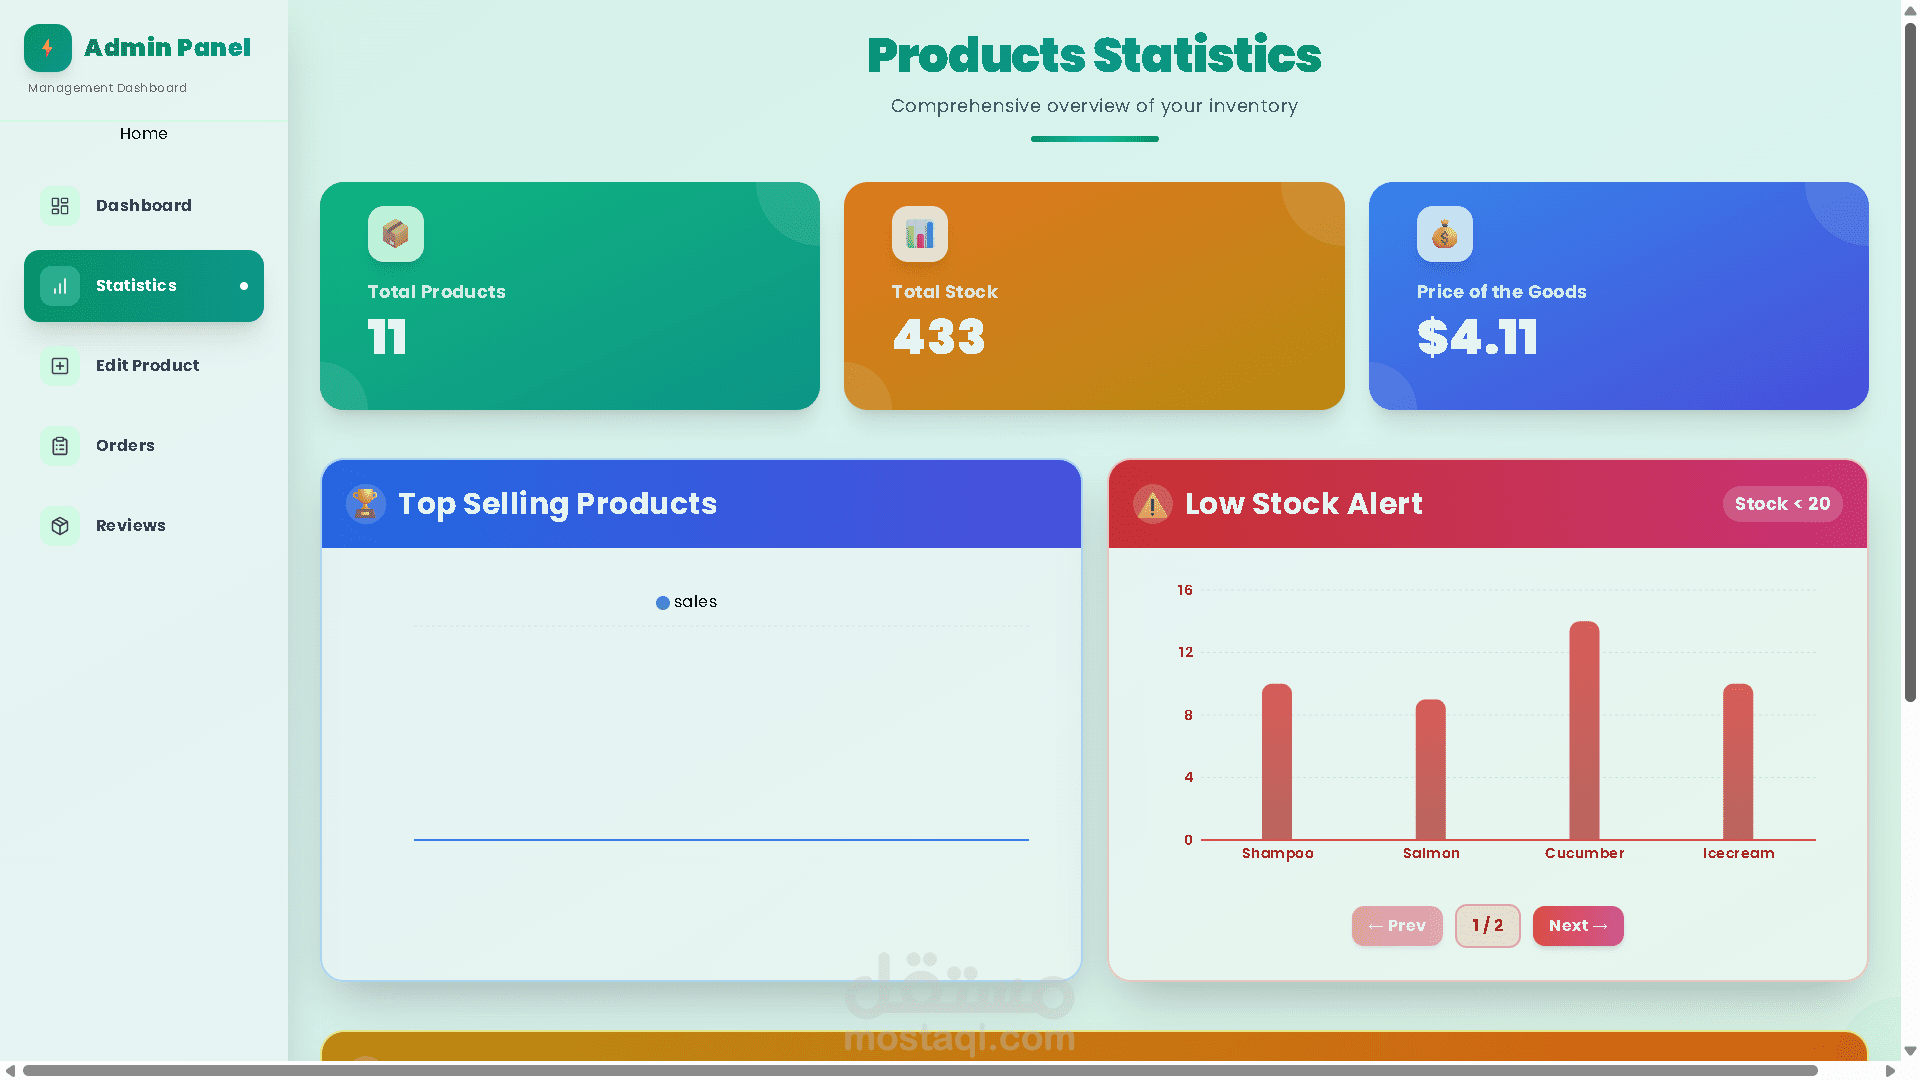Click the Total Stock chart icon
The height and width of the screenshot is (1080, 1920).
coord(919,234)
